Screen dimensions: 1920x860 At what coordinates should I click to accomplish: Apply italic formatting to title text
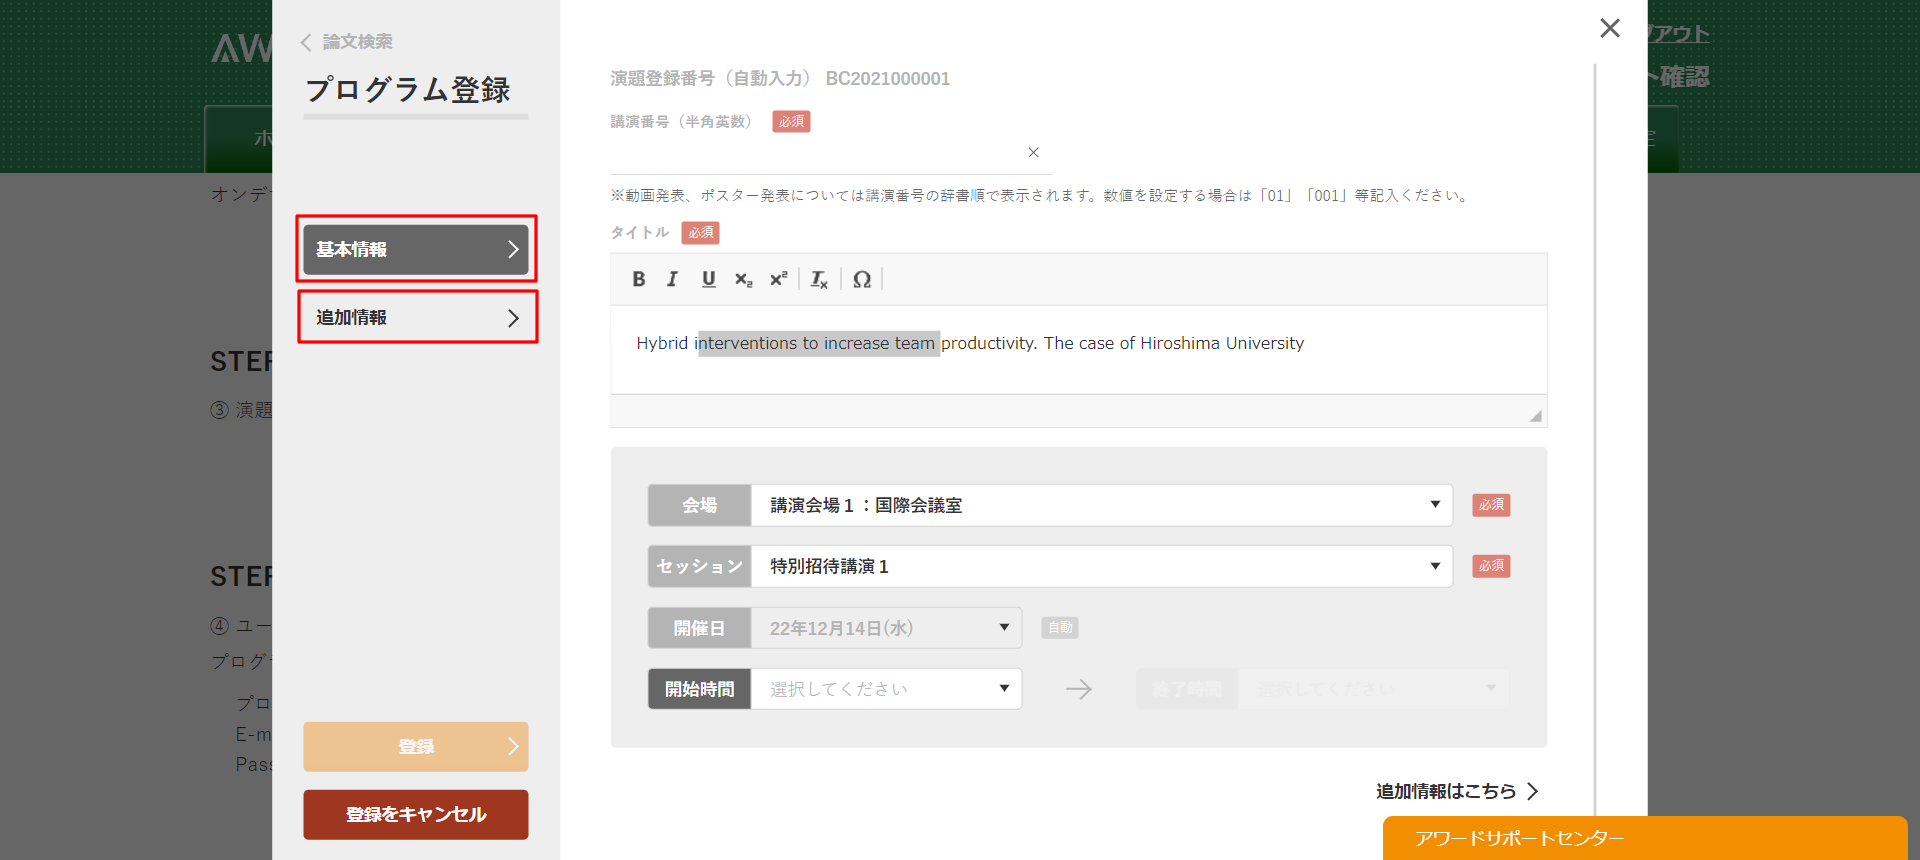pos(673,280)
